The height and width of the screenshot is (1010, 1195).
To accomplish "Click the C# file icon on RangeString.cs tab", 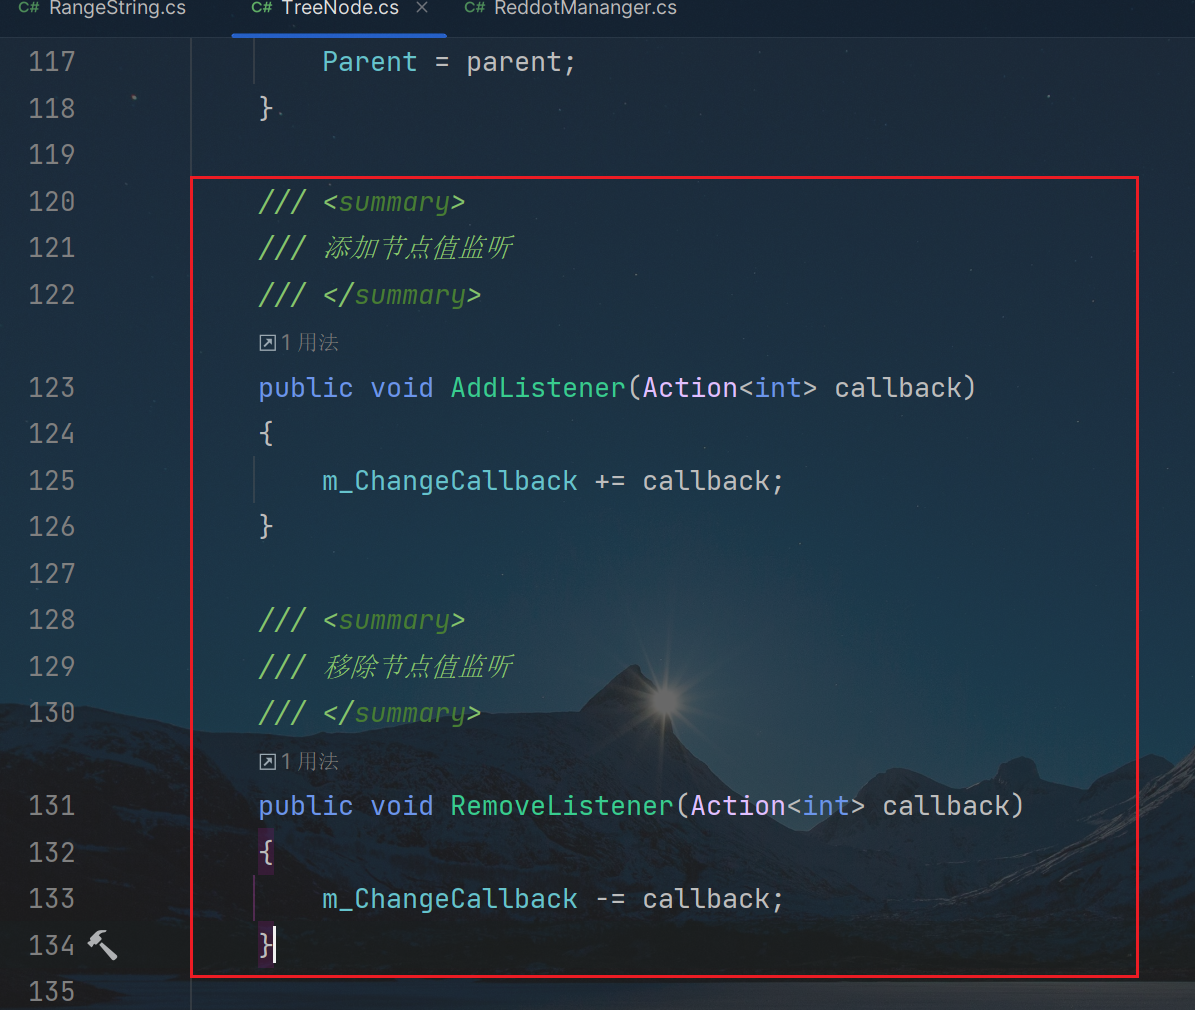I will [29, 8].
